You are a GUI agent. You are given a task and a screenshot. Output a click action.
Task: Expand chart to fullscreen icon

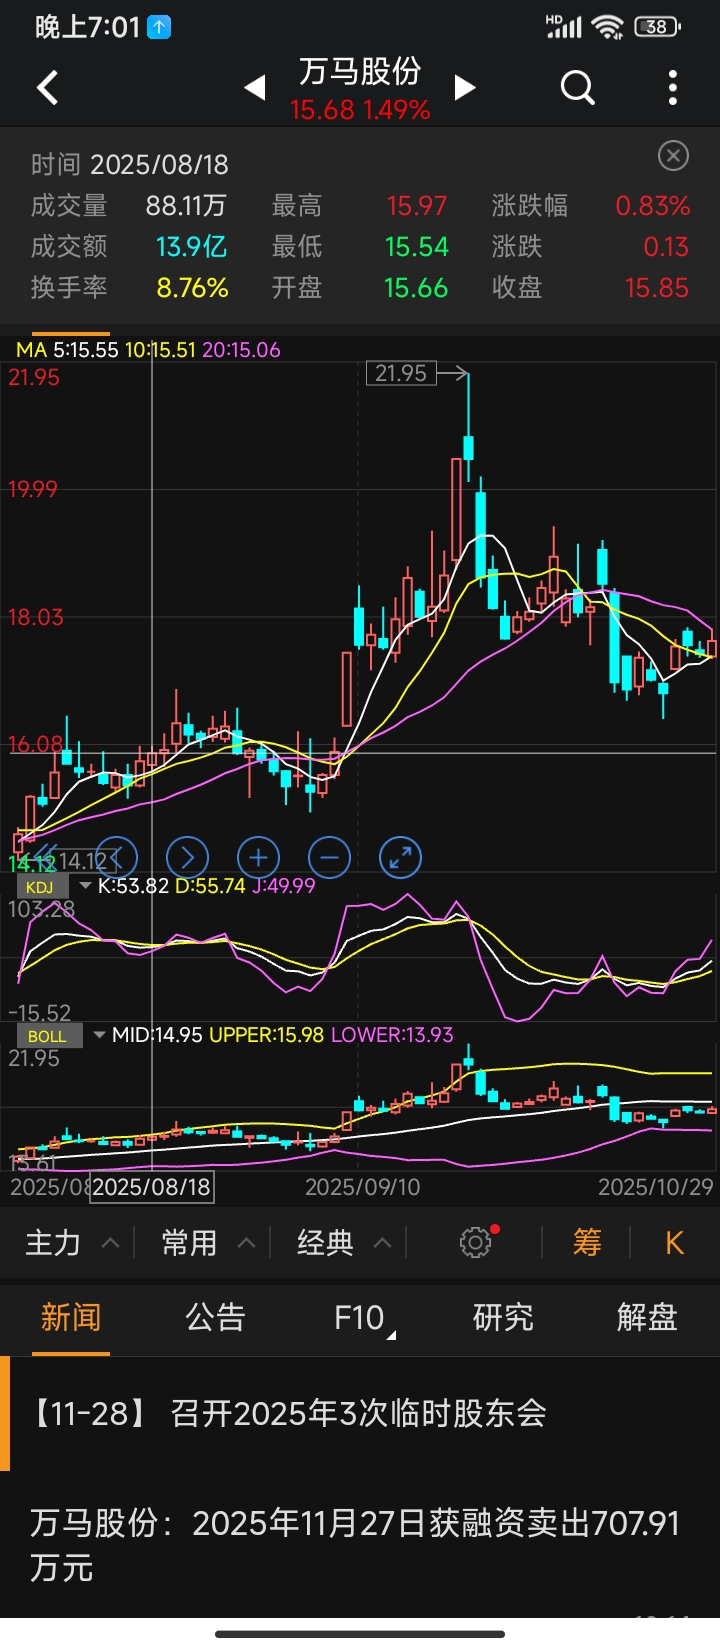(x=400, y=857)
